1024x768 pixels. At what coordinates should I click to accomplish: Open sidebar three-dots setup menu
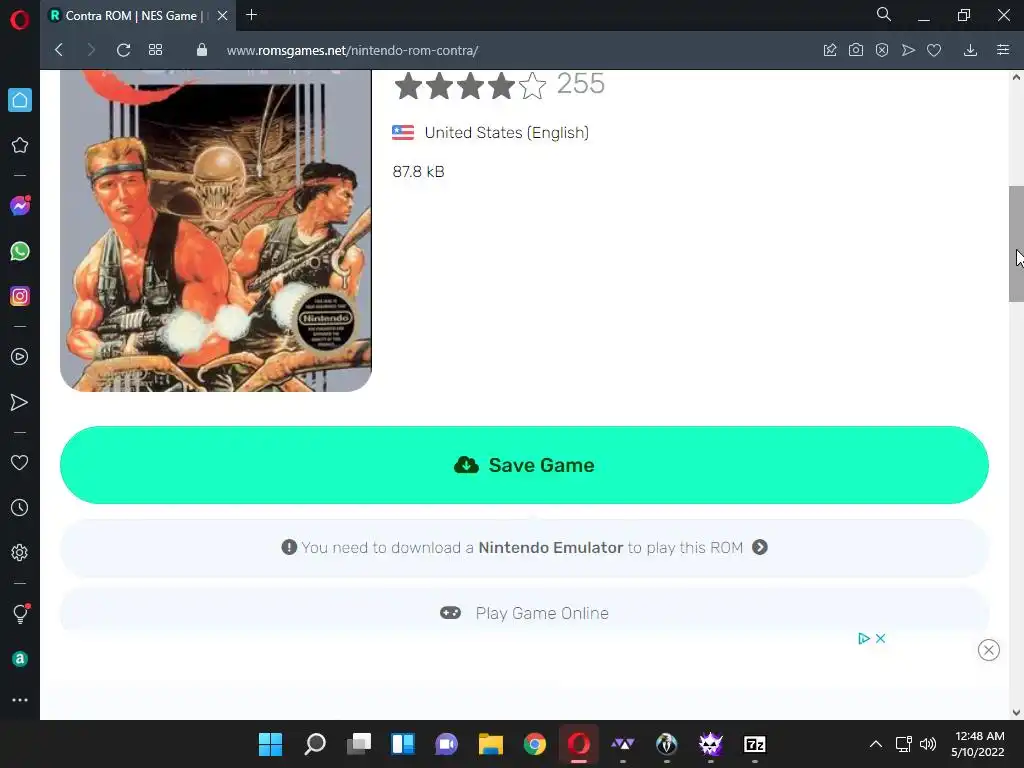tap(20, 699)
